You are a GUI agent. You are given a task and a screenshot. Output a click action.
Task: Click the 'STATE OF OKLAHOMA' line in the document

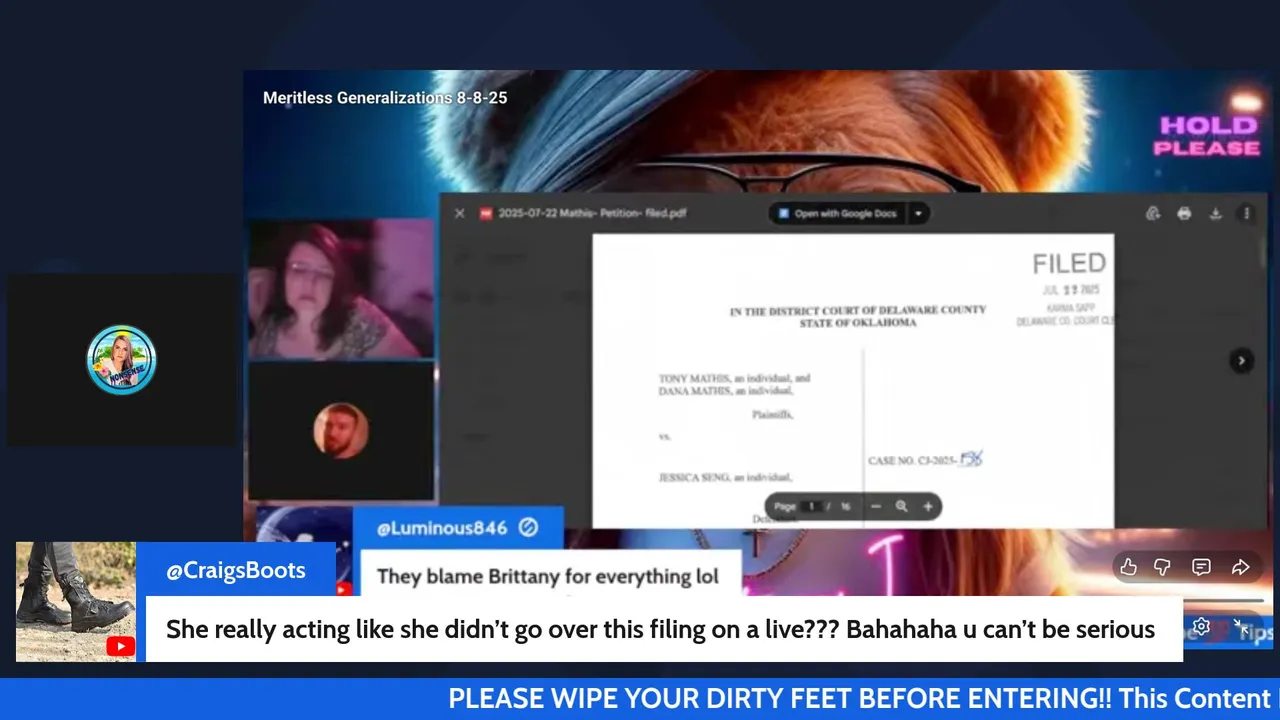858,323
